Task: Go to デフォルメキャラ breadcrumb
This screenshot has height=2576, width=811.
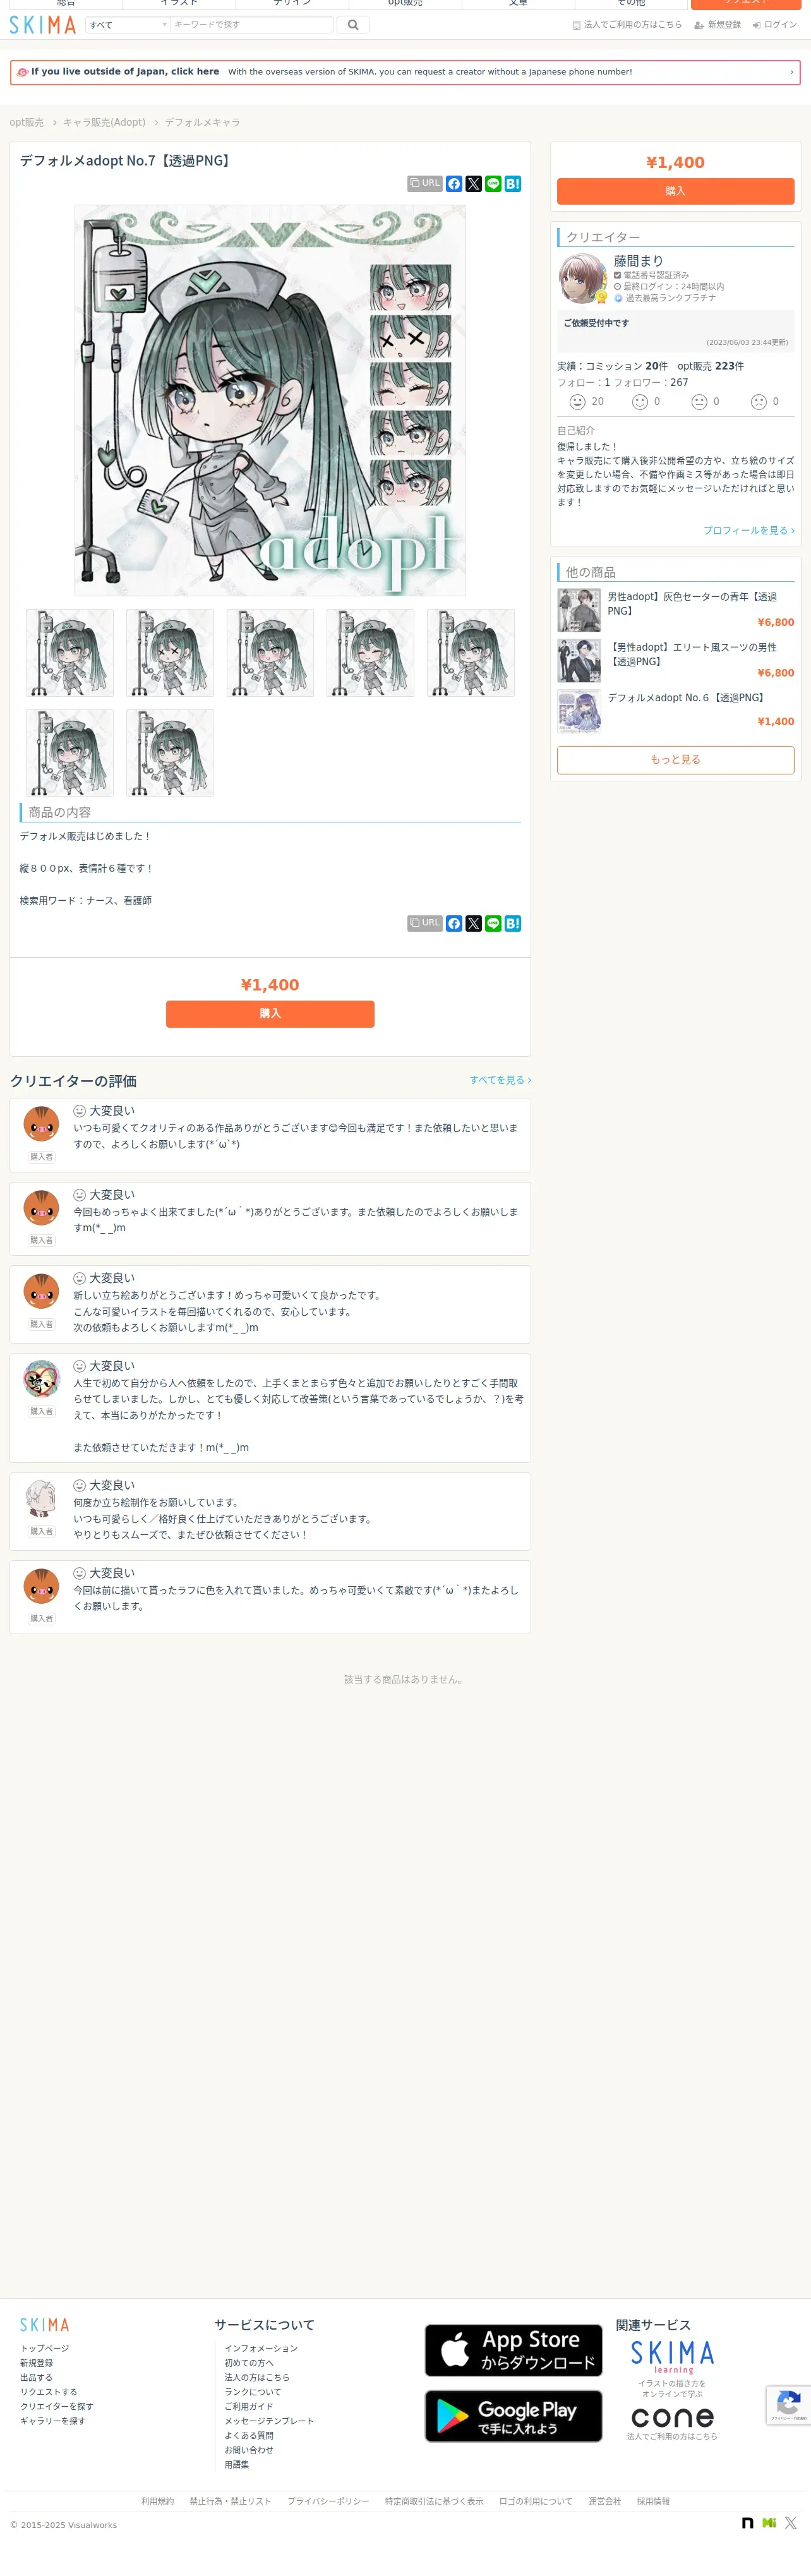Action: coord(202,123)
